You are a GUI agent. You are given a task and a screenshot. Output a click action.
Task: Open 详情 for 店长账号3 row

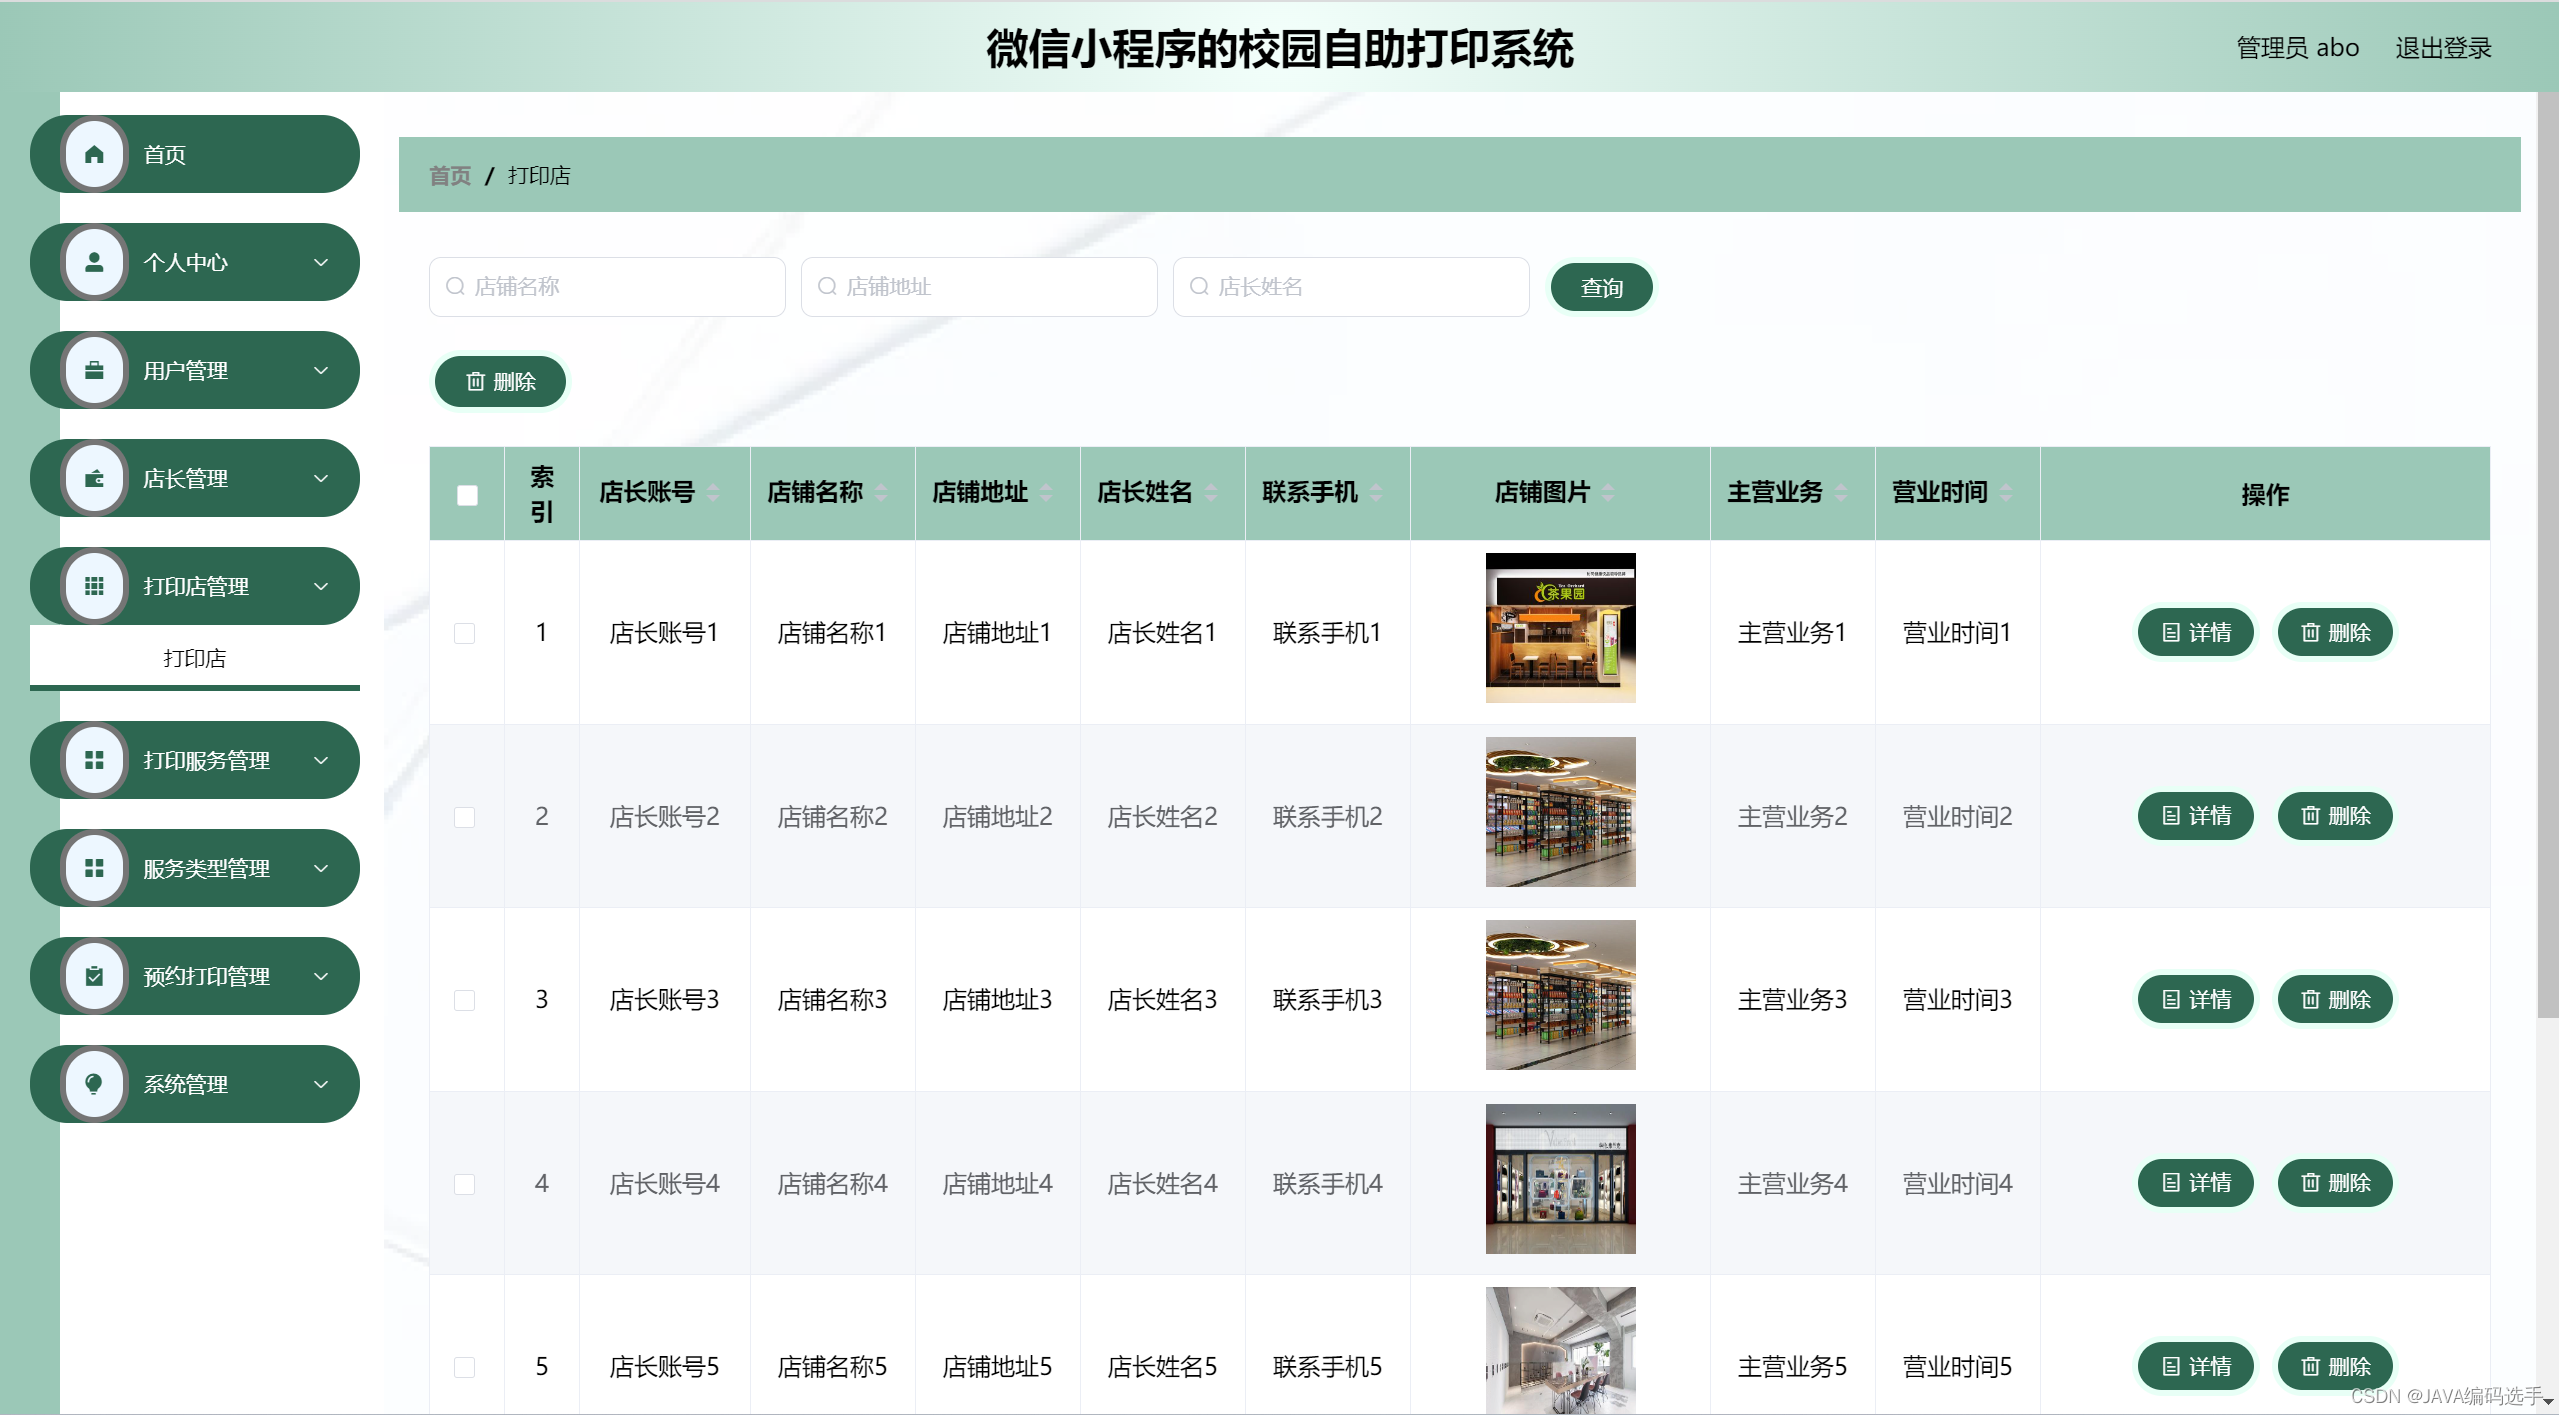(x=2196, y=1000)
